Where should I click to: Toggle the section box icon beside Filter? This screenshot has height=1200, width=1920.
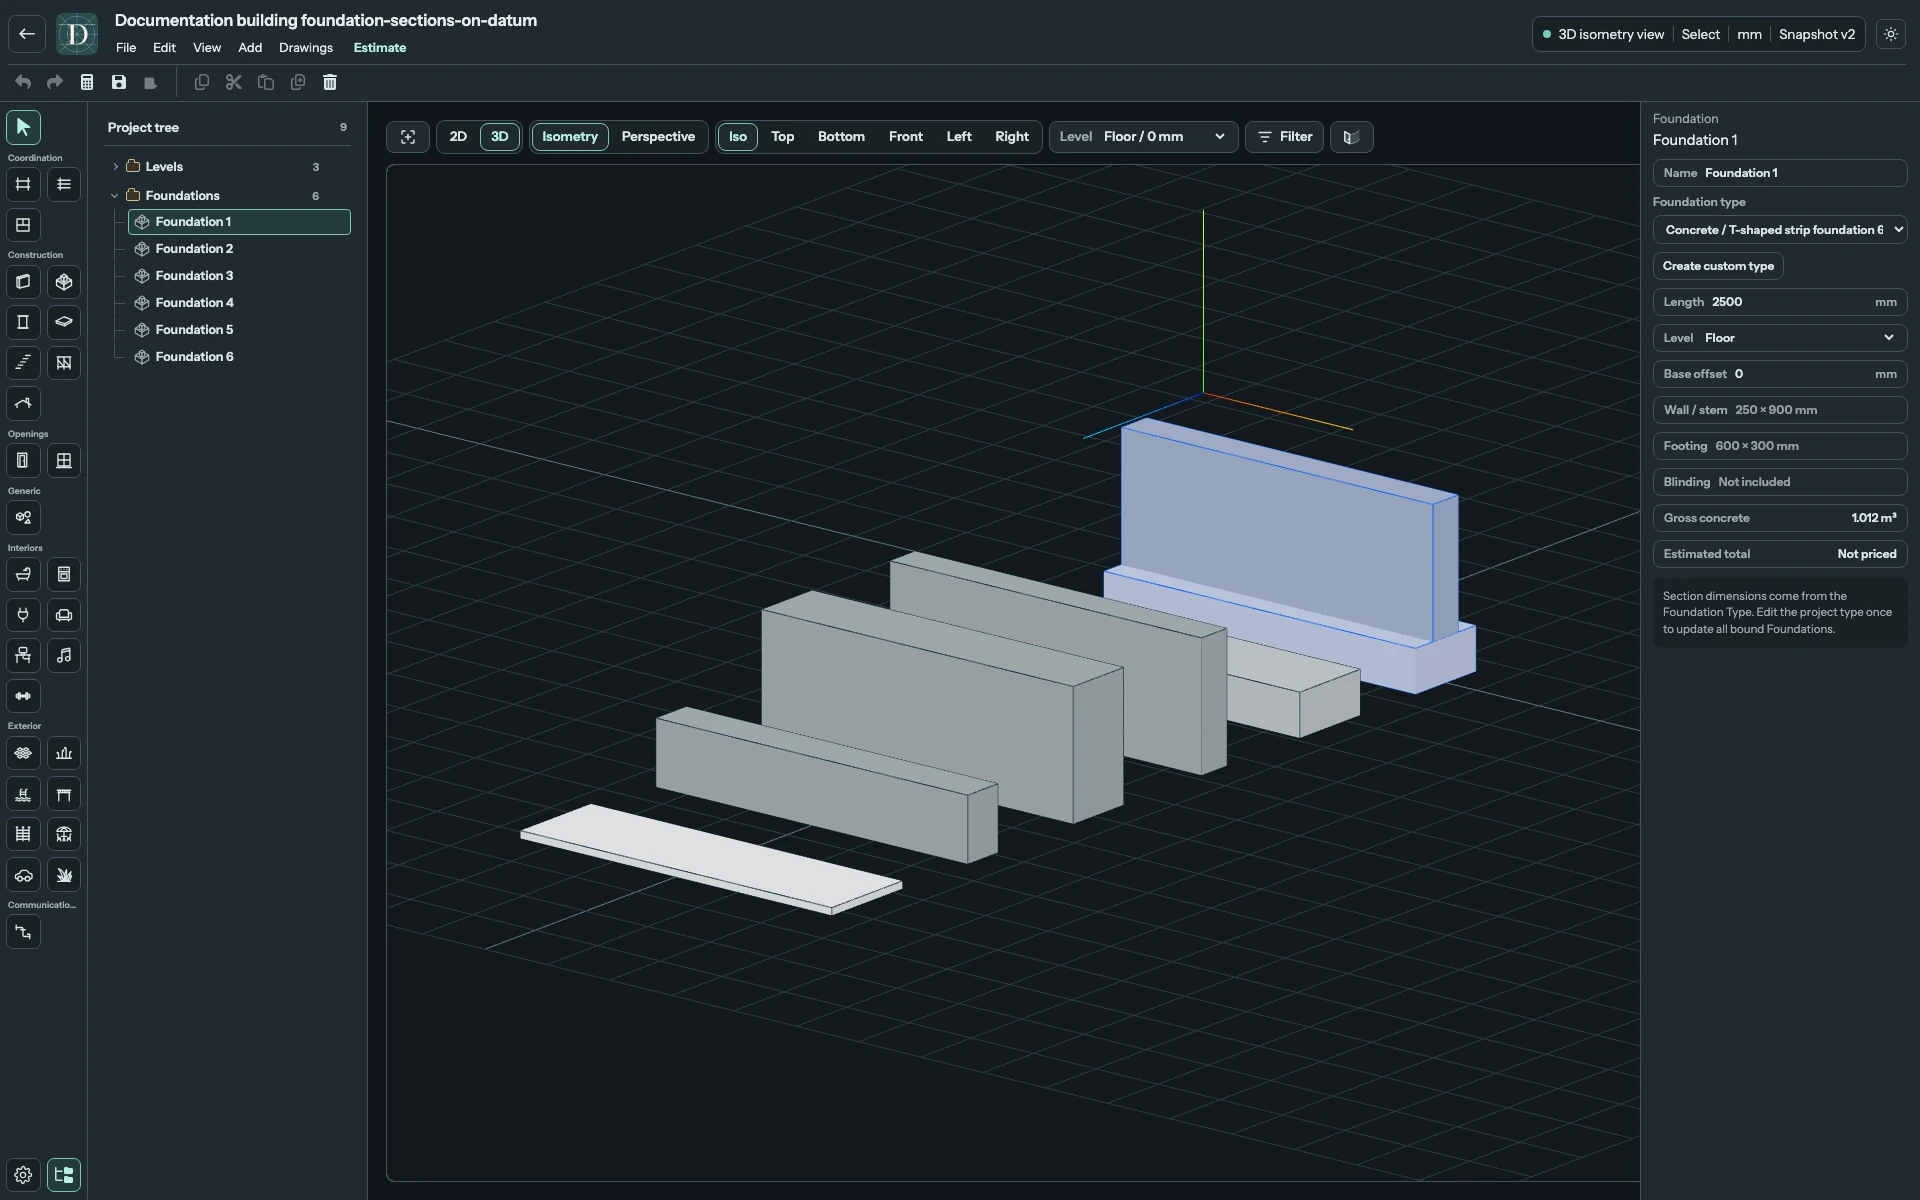1351,137
